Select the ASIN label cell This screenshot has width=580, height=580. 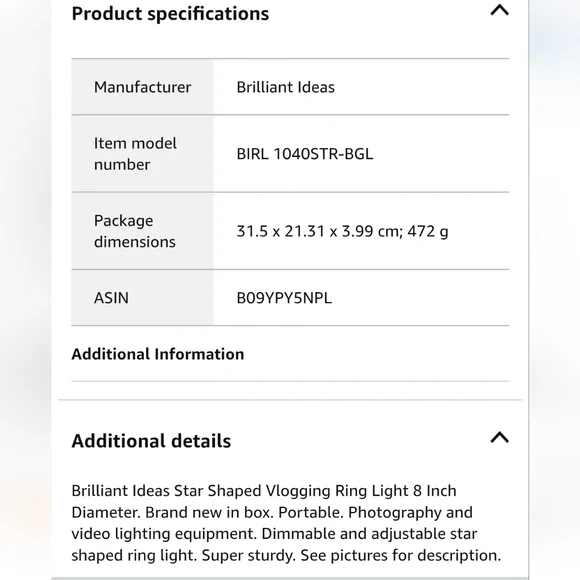click(x=142, y=298)
